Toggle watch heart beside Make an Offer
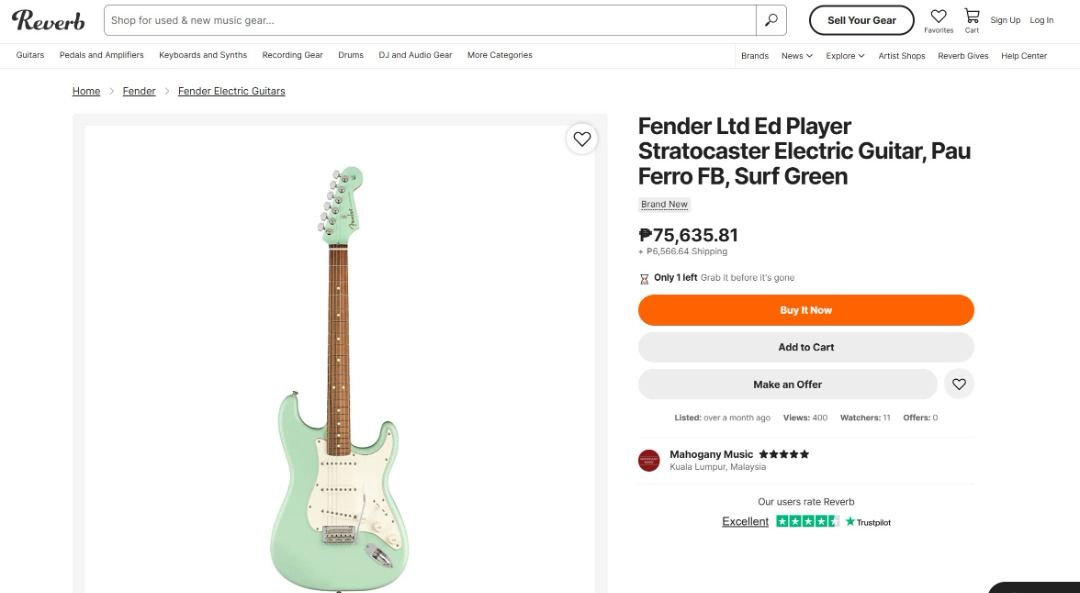Screen dimensions: 1080x593 tap(959, 384)
